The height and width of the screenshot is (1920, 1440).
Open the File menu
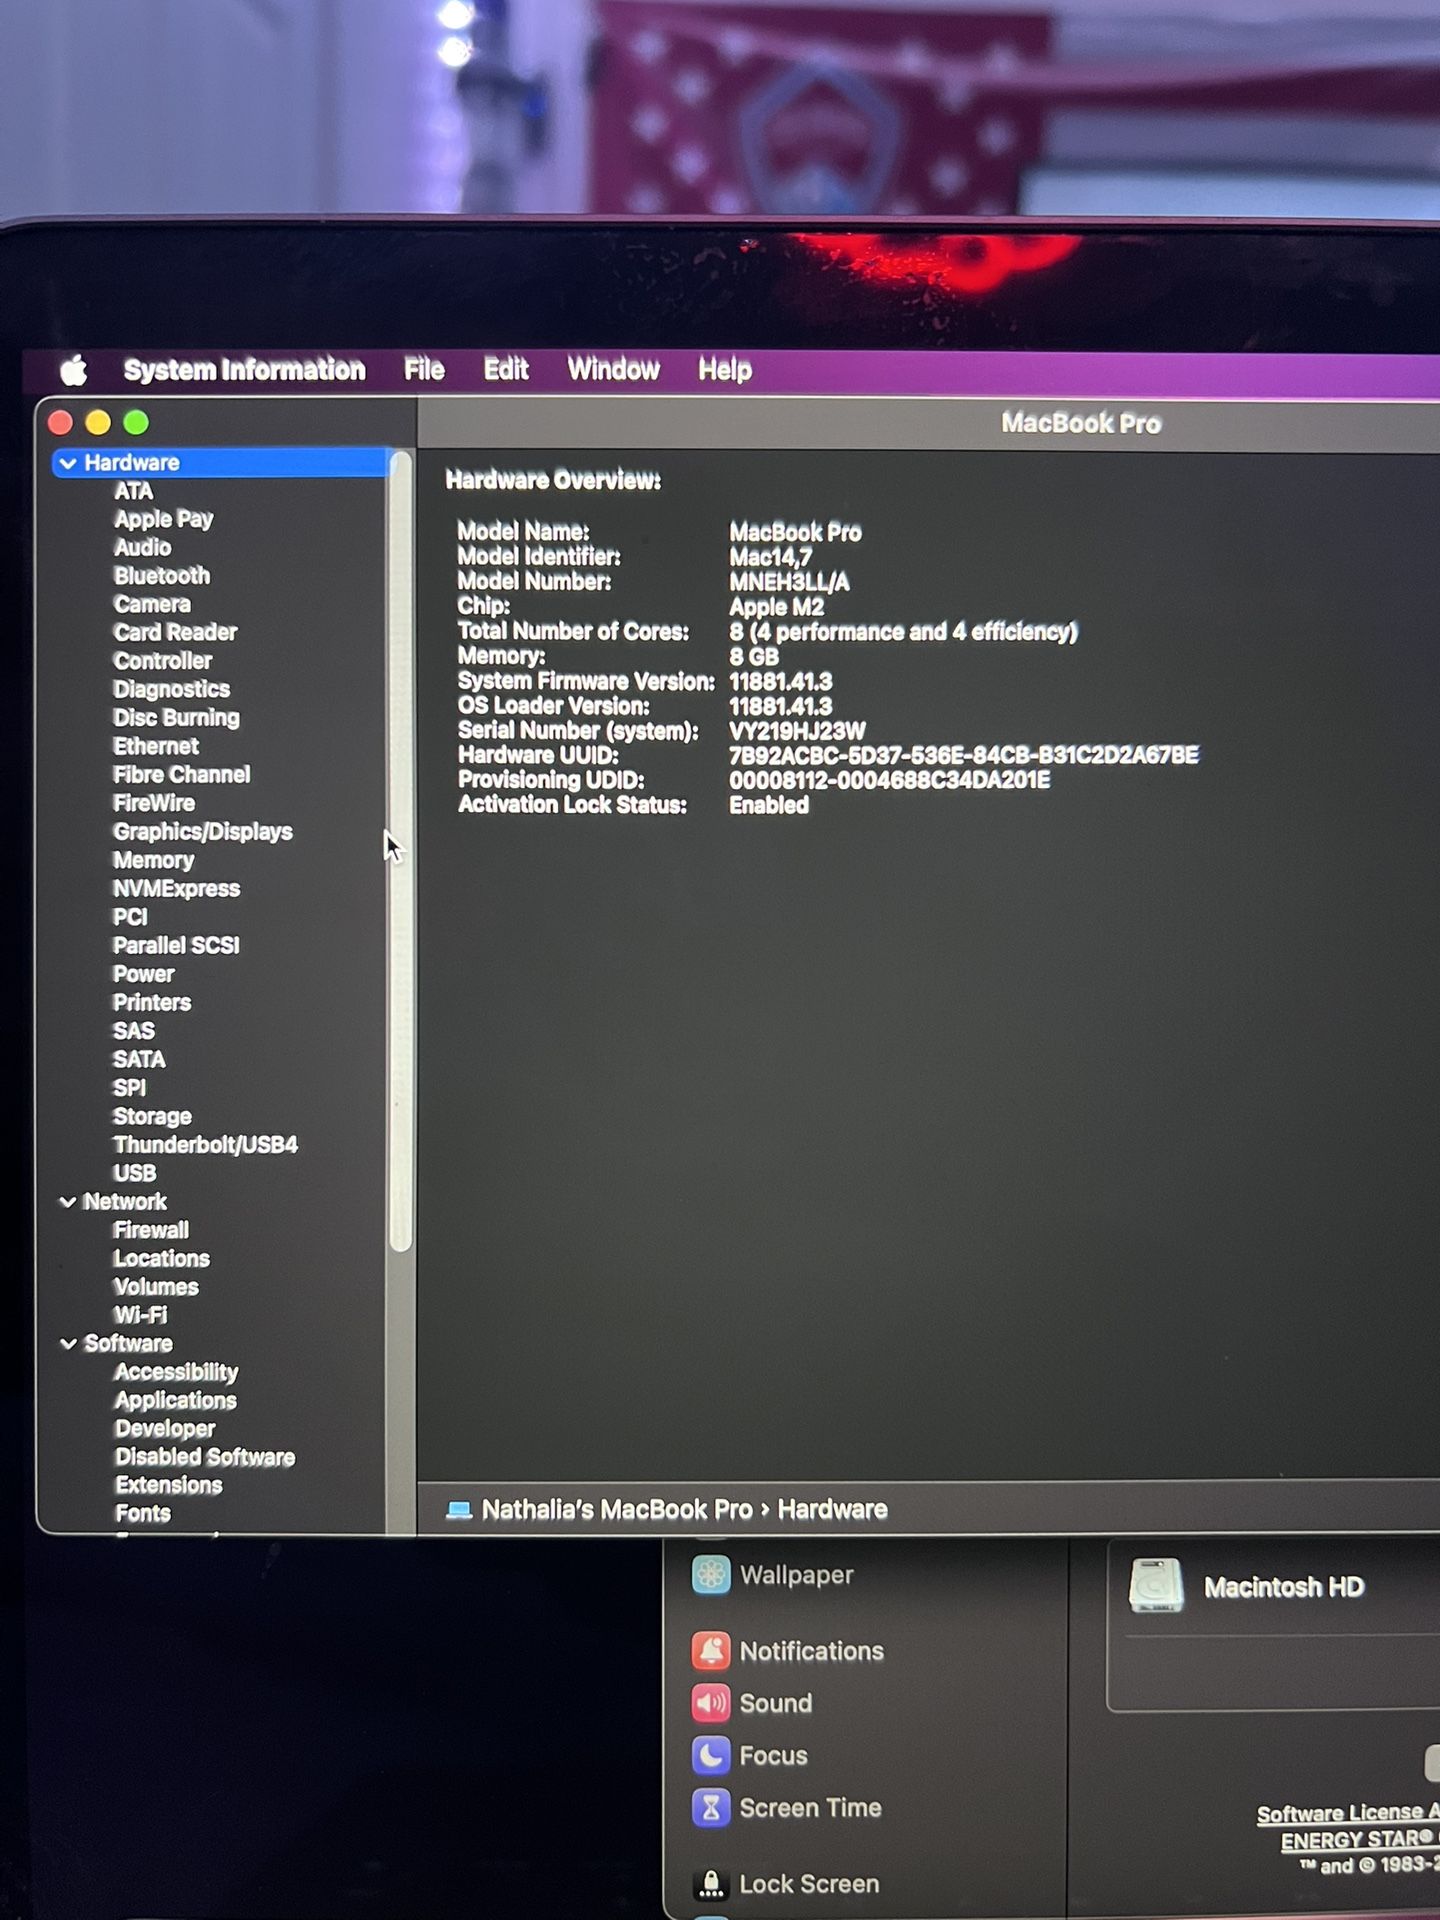tap(424, 370)
